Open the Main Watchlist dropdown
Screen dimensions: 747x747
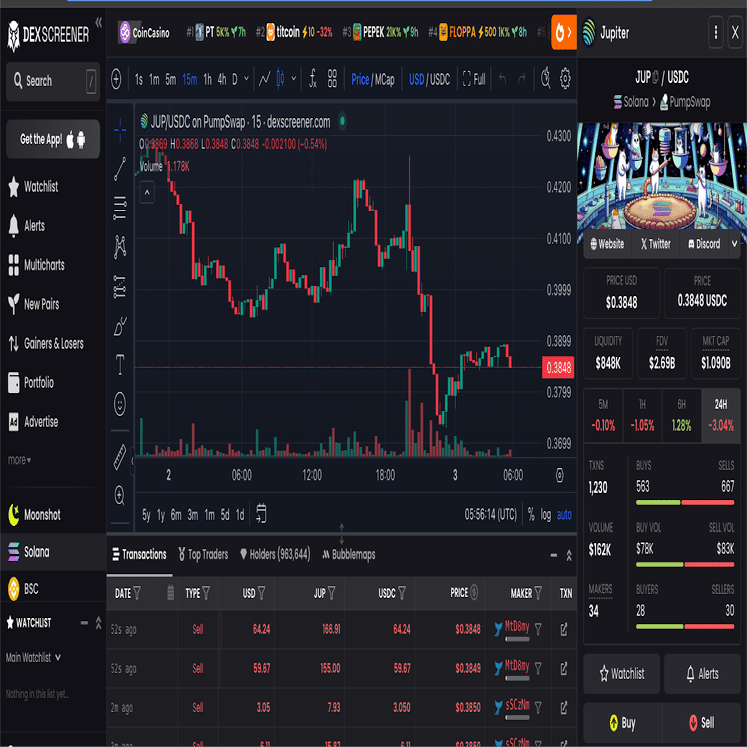33,657
